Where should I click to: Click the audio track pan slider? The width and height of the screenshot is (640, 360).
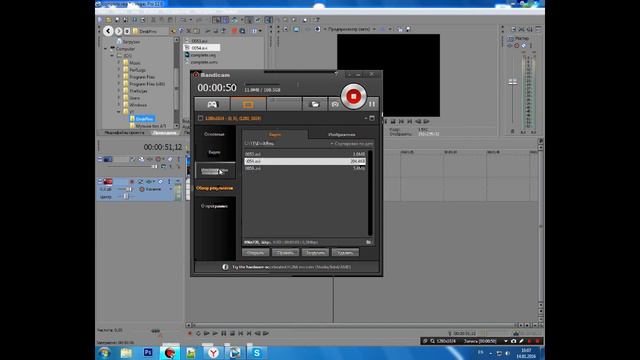coord(125,196)
